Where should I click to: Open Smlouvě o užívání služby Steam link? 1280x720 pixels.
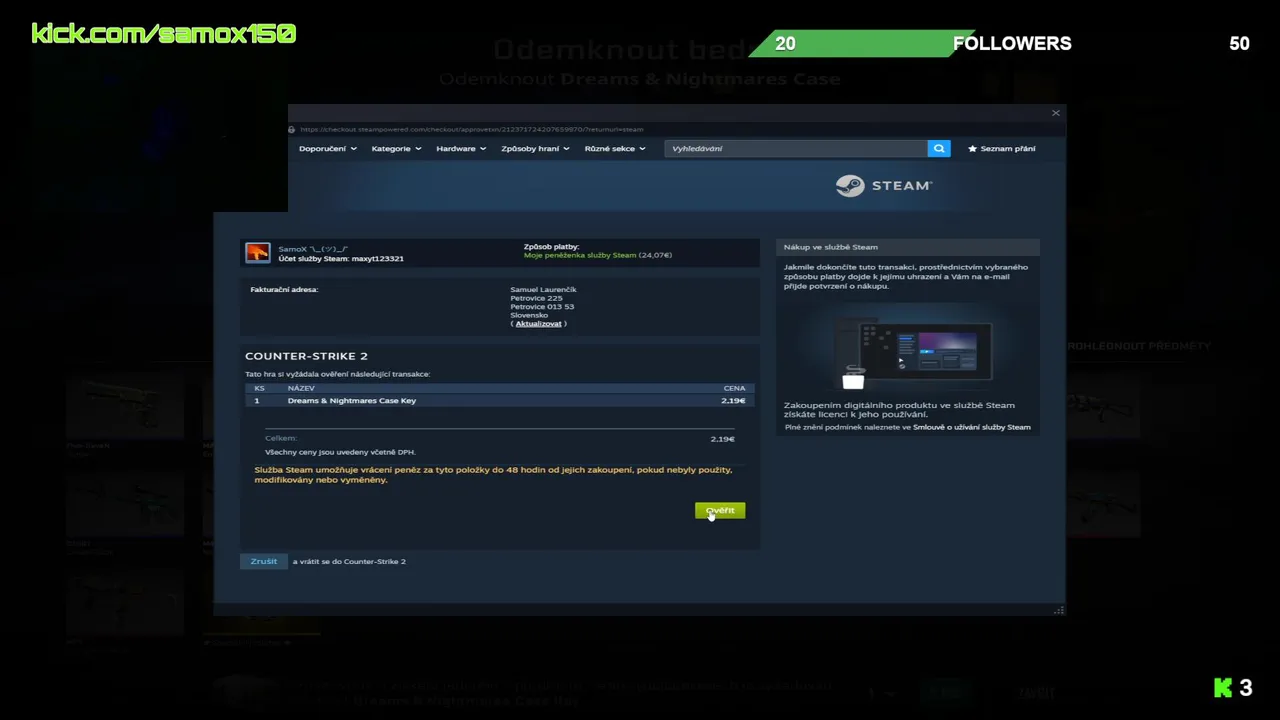tap(971, 427)
